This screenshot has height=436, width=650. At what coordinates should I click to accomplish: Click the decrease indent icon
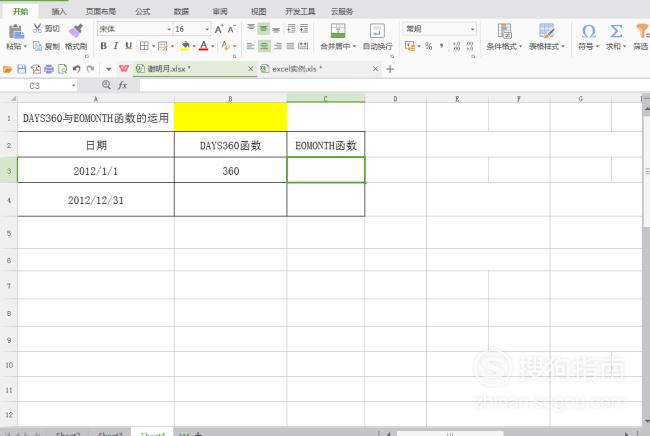[291, 29]
